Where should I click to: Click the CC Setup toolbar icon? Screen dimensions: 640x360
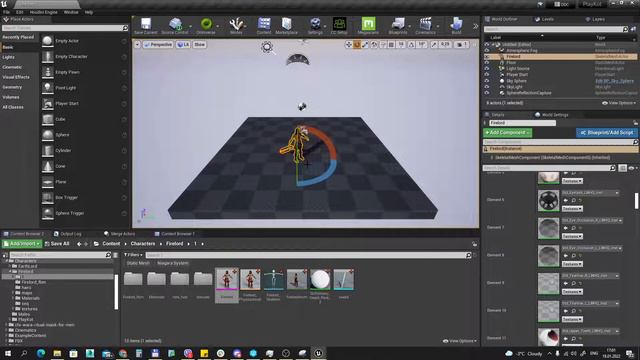(339, 25)
